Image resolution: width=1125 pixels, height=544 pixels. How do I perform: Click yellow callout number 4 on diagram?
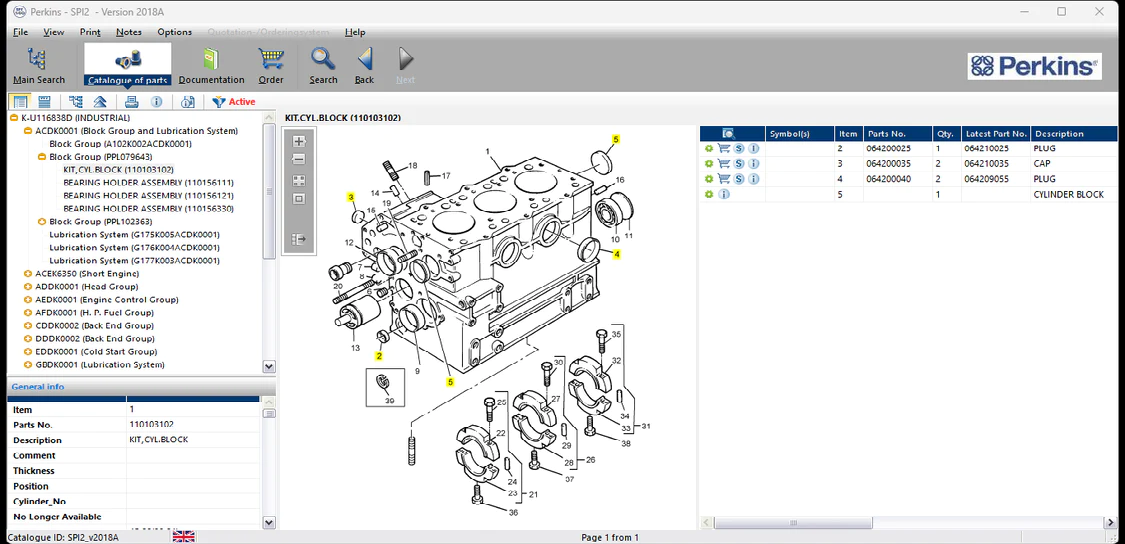pos(617,255)
